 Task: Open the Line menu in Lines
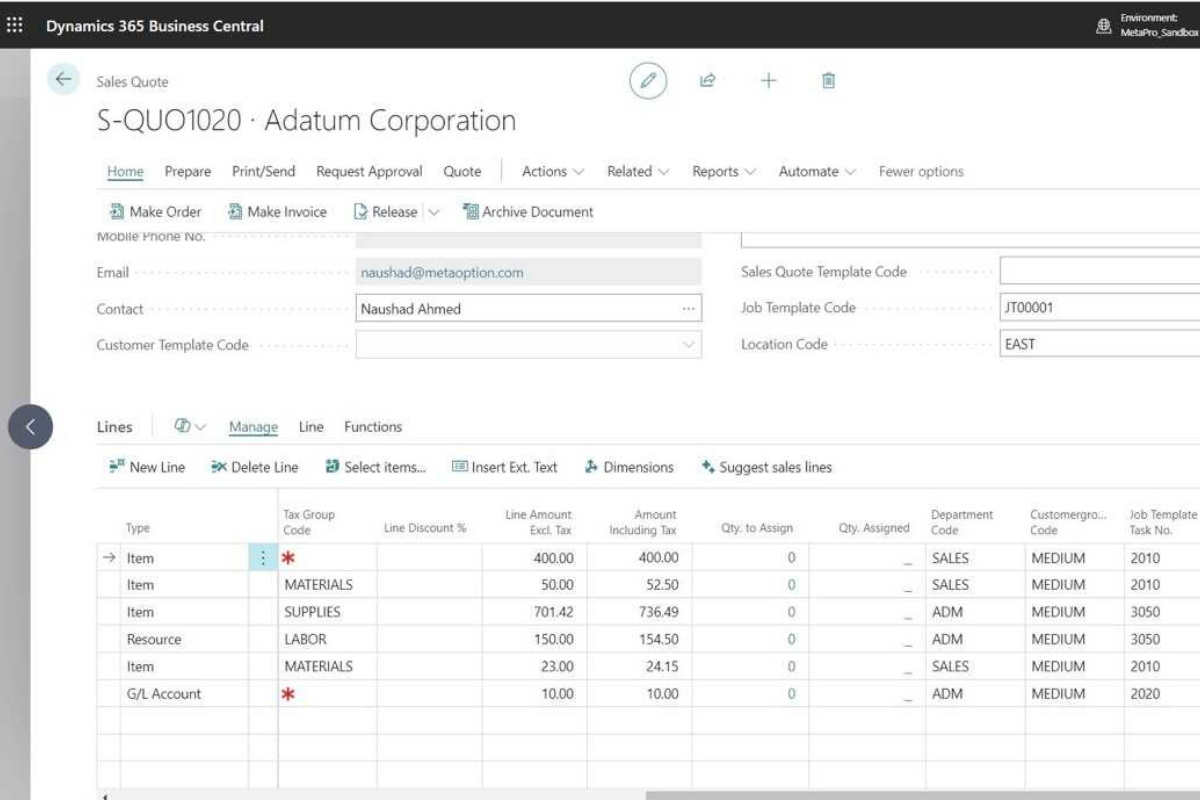(x=311, y=427)
